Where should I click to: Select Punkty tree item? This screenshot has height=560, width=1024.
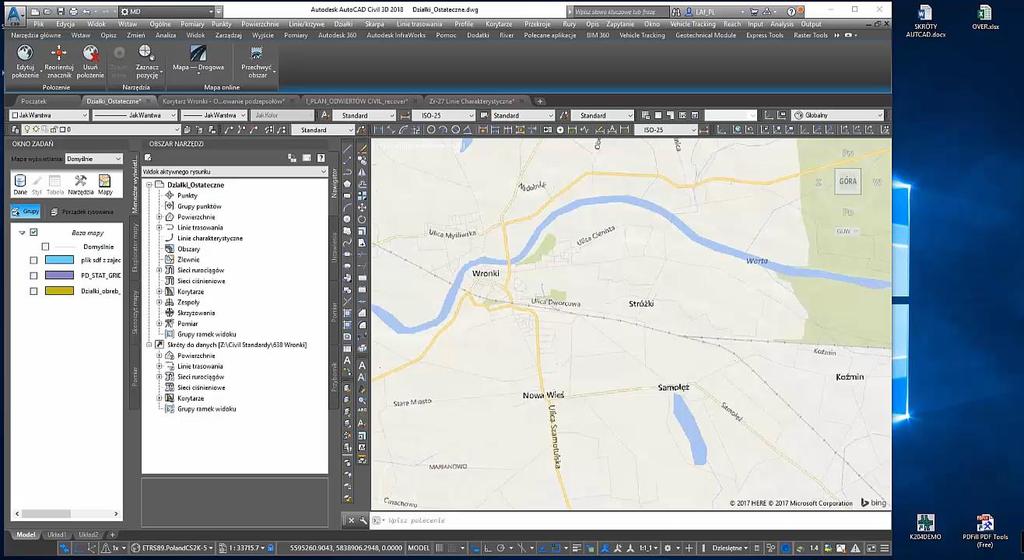(187, 195)
